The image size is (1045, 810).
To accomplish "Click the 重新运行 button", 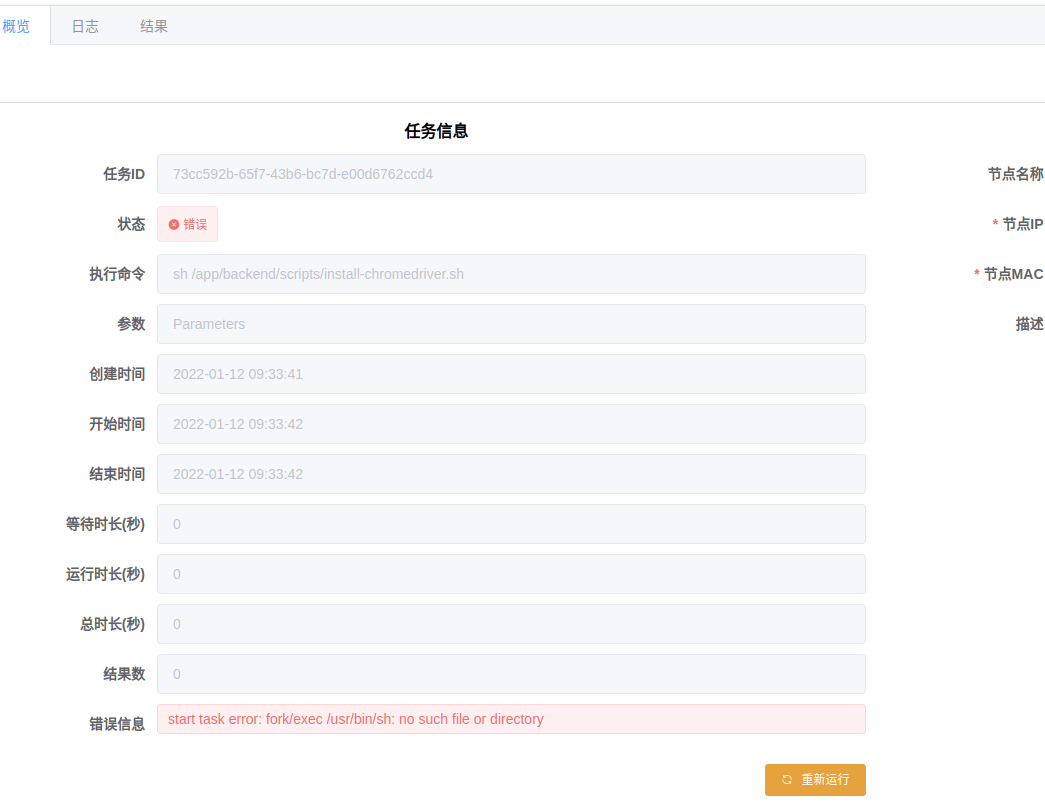I will [x=815, y=779].
